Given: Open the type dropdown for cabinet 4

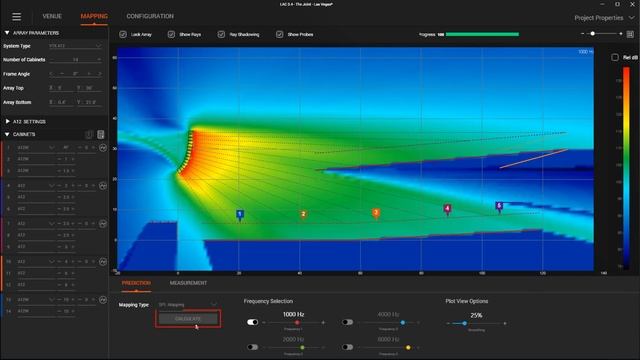Looking at the screenshot, I should coord(51,186).
